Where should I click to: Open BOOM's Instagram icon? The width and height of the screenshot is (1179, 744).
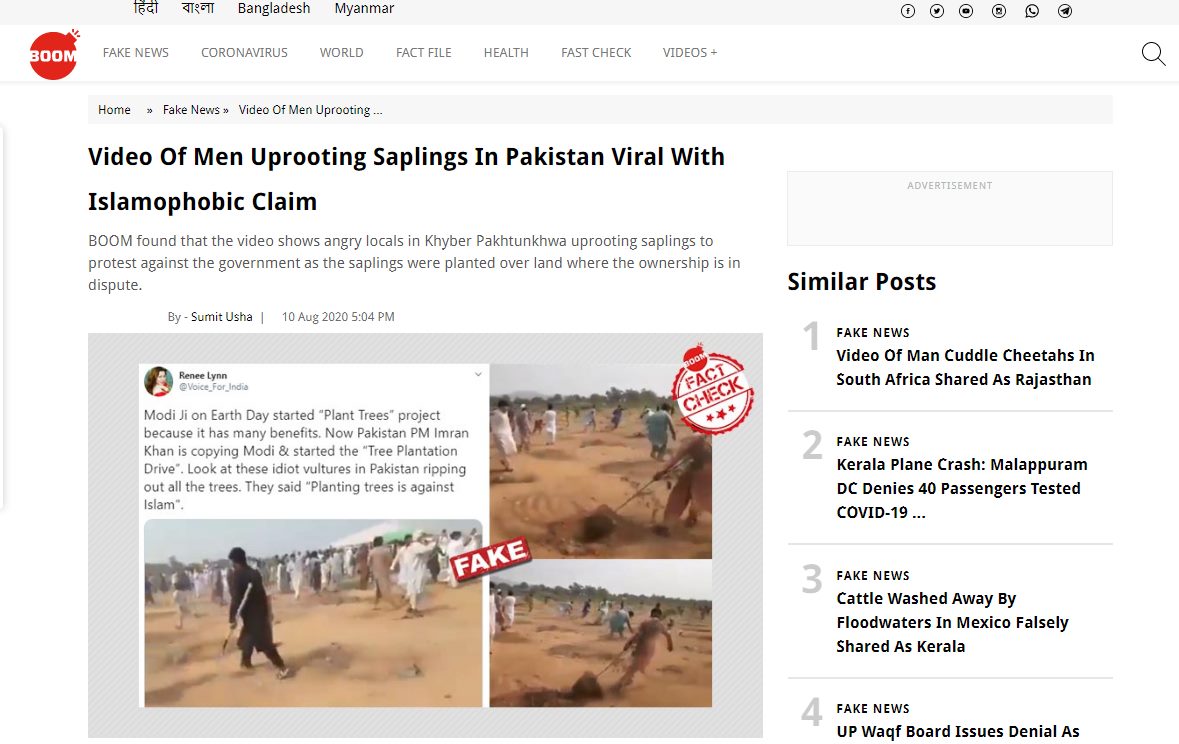coord(999,11)
